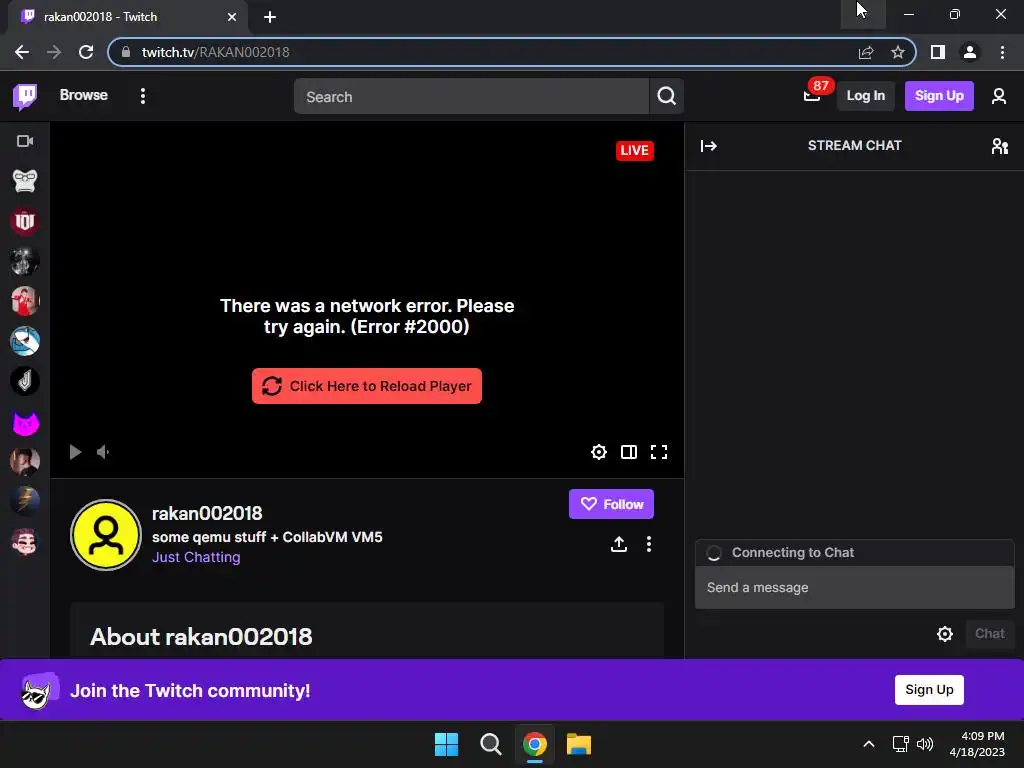This screenshot has height=768, width=1024.
Task: Click the red LIVE indicator badge
Action: tap(634, 150)
